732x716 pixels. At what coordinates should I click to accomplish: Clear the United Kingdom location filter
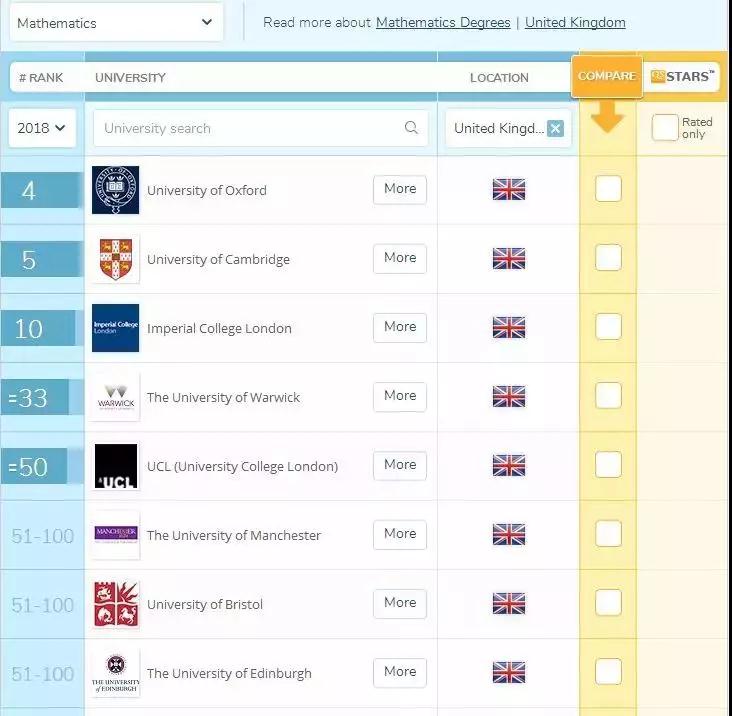tap(555, 128)
